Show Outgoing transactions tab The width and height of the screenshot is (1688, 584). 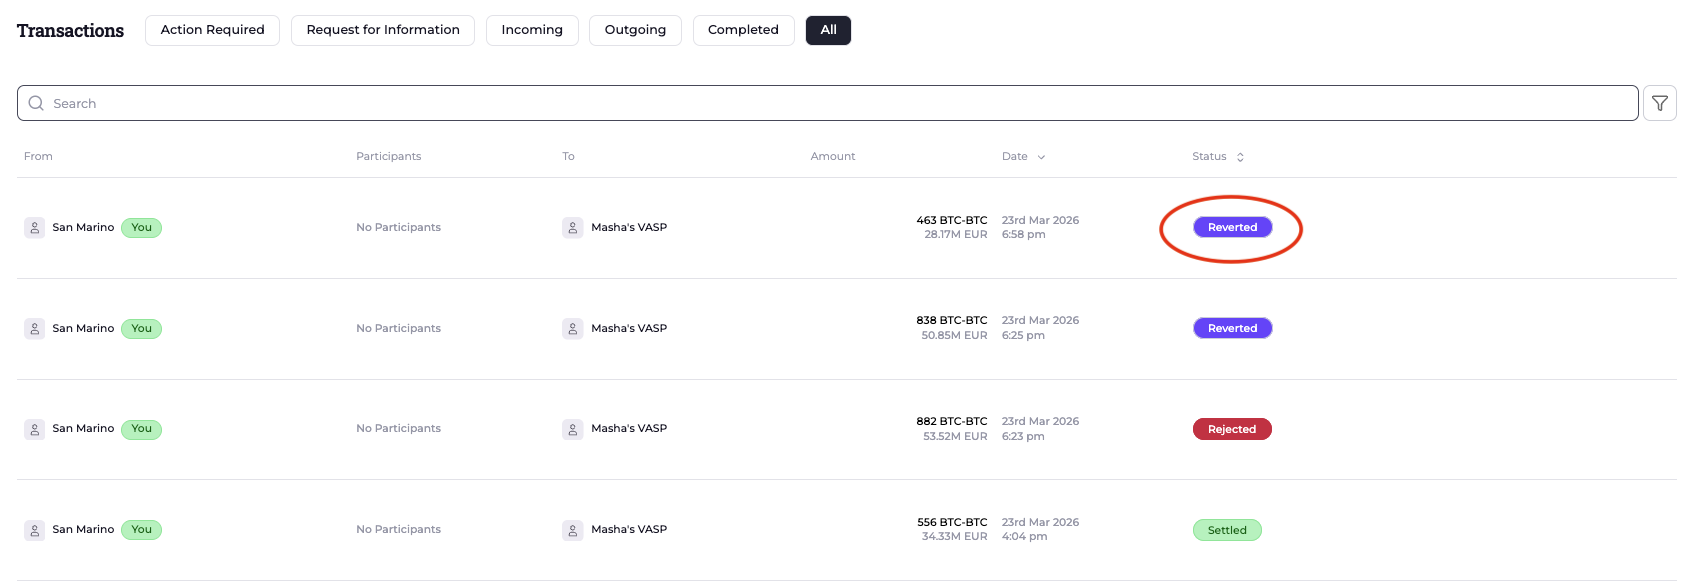pos(635,30)
